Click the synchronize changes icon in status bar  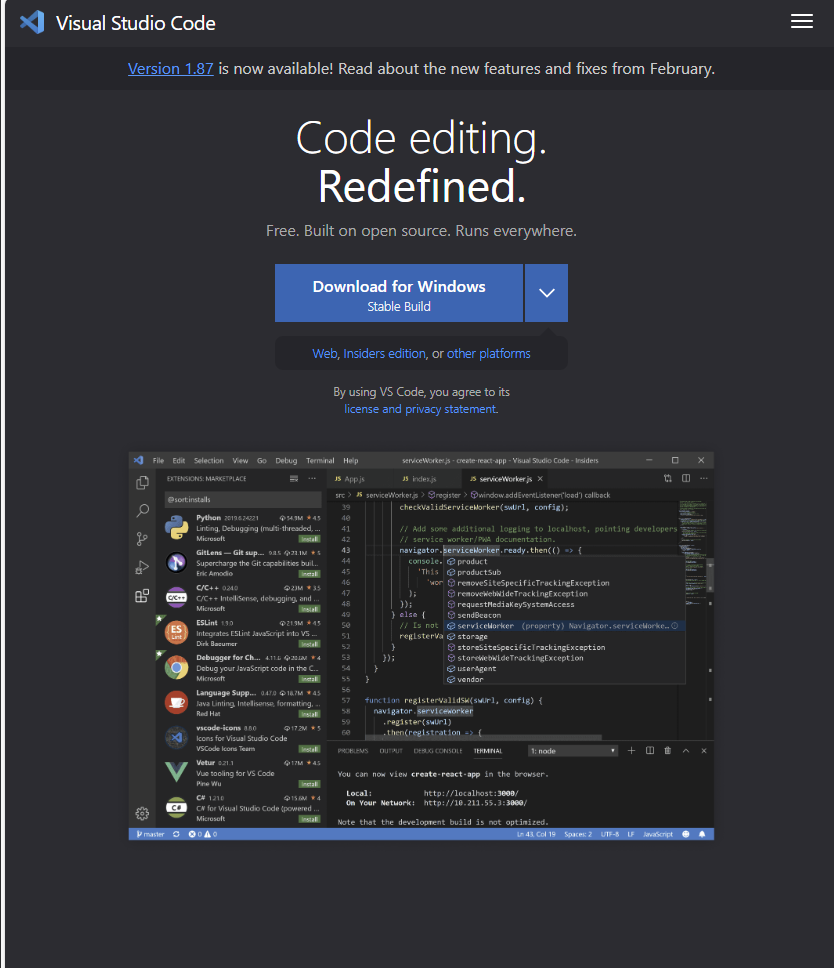(x=176, y=835)
